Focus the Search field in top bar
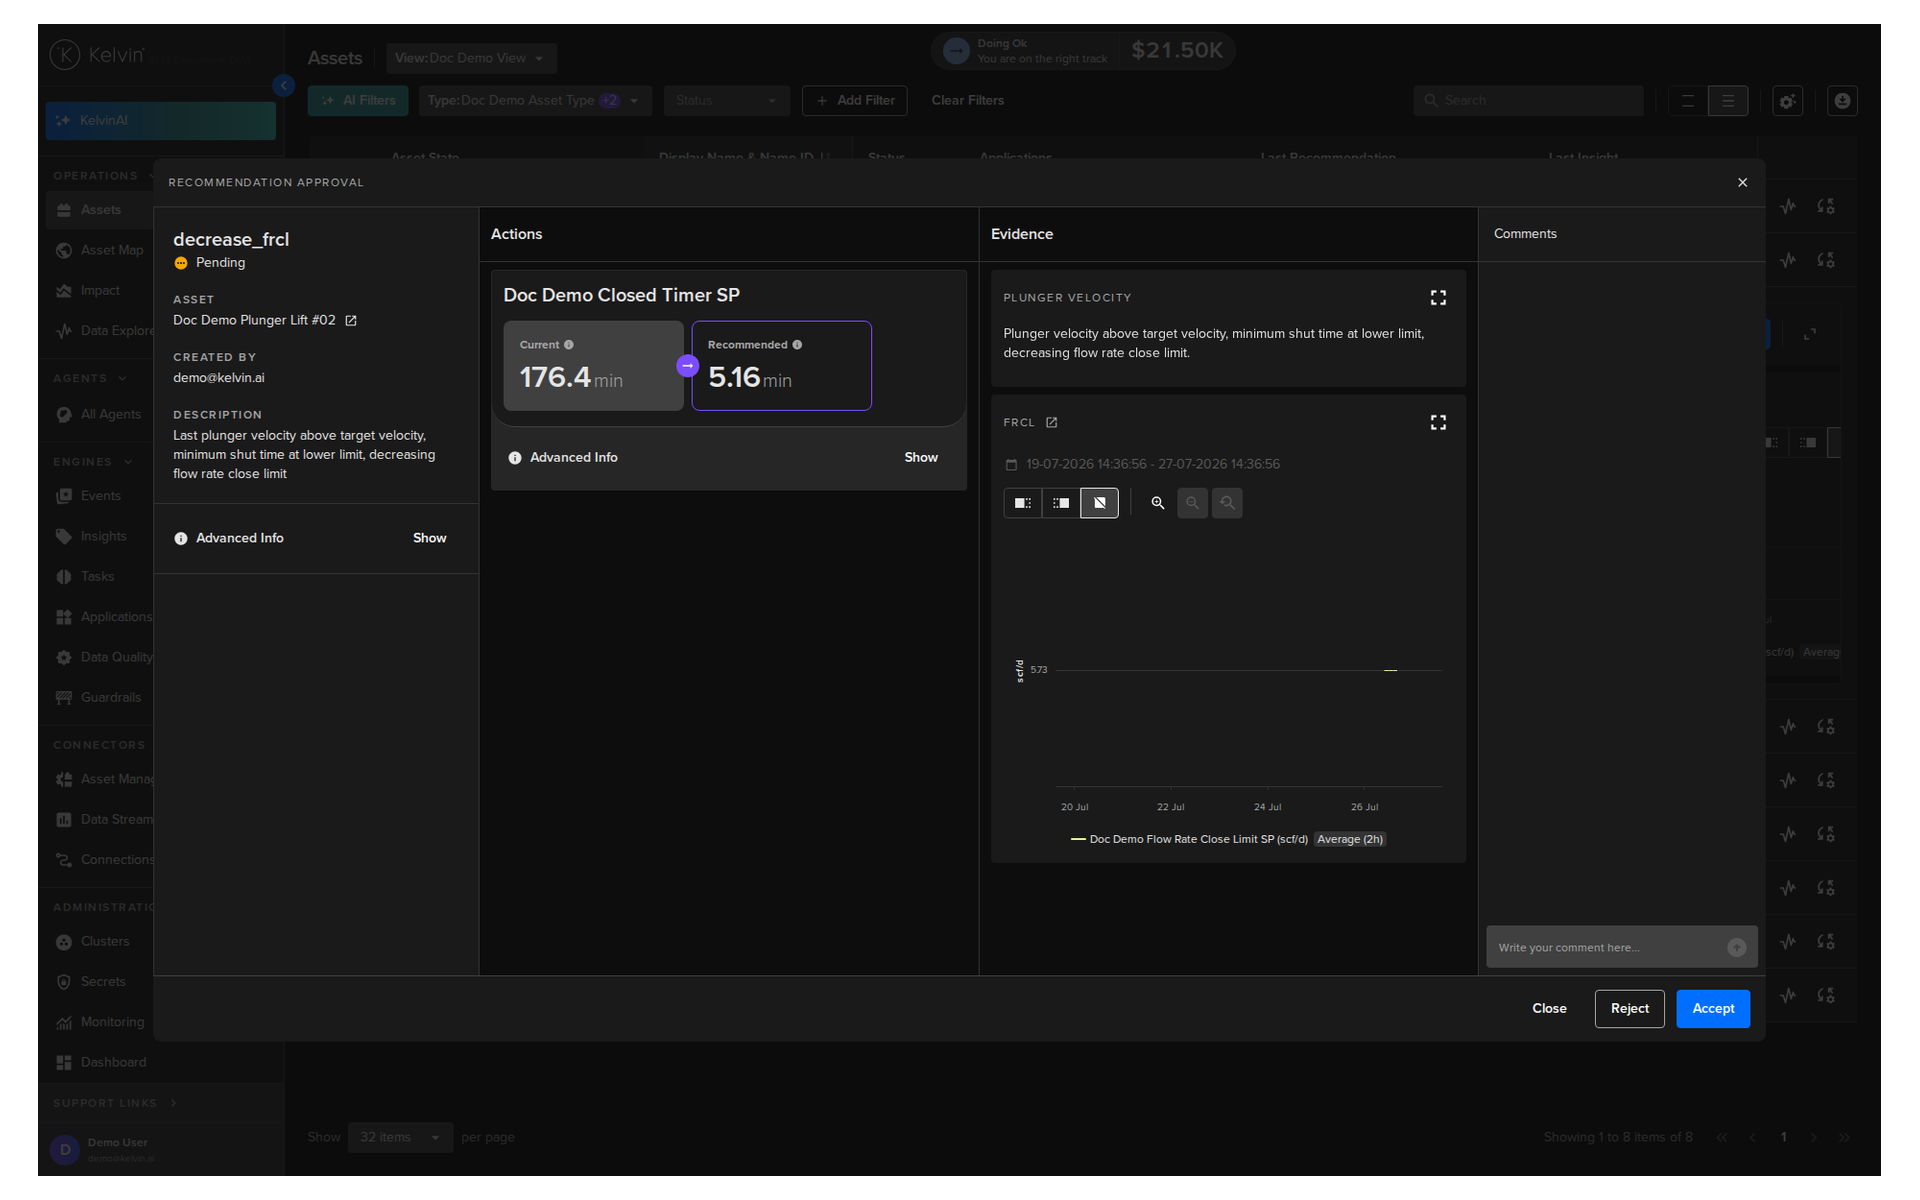The height and width of the screenshot is (1200, 1920). tap(1528, 100)
